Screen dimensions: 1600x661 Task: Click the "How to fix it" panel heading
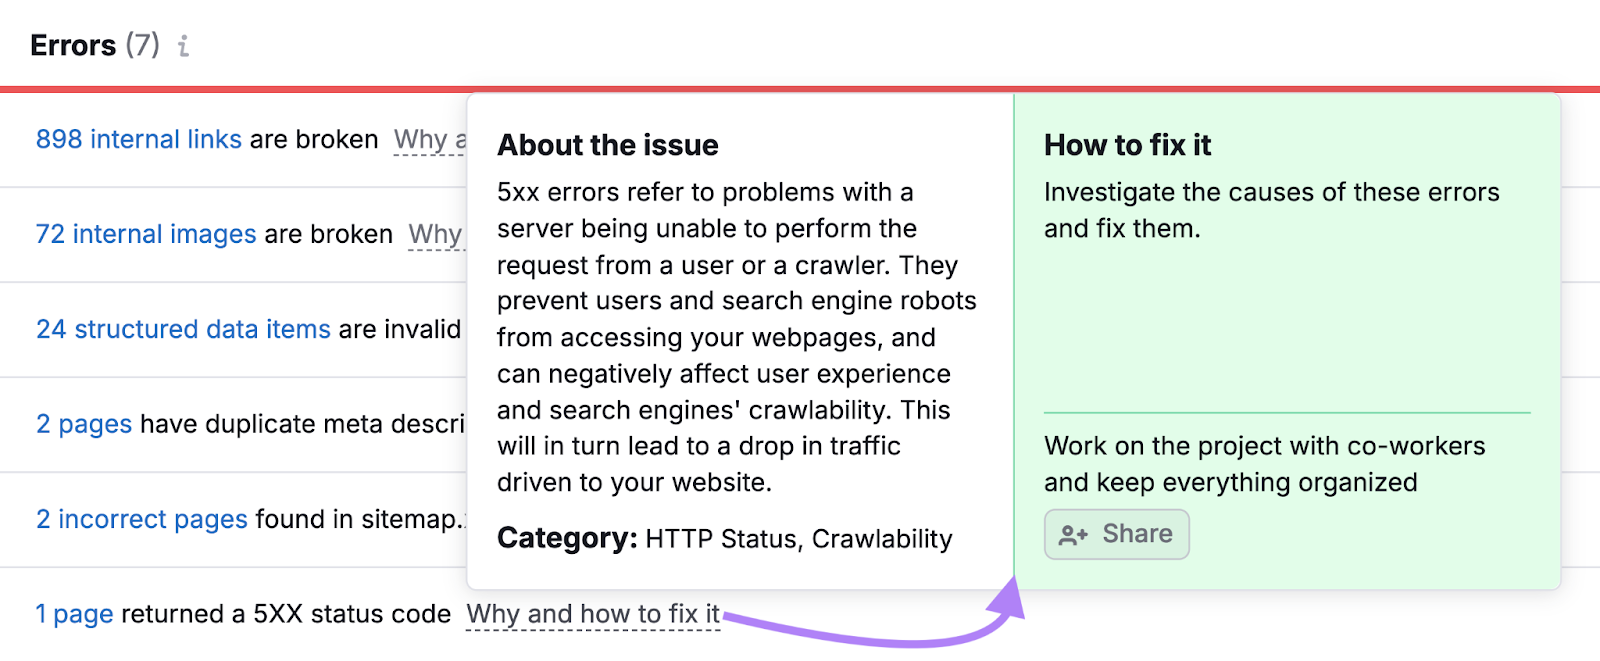1126,145
